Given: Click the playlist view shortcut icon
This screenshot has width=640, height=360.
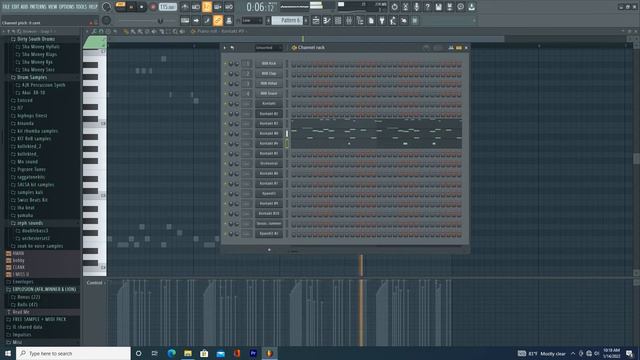Looking at the screenshot, I should click(316, 20).
